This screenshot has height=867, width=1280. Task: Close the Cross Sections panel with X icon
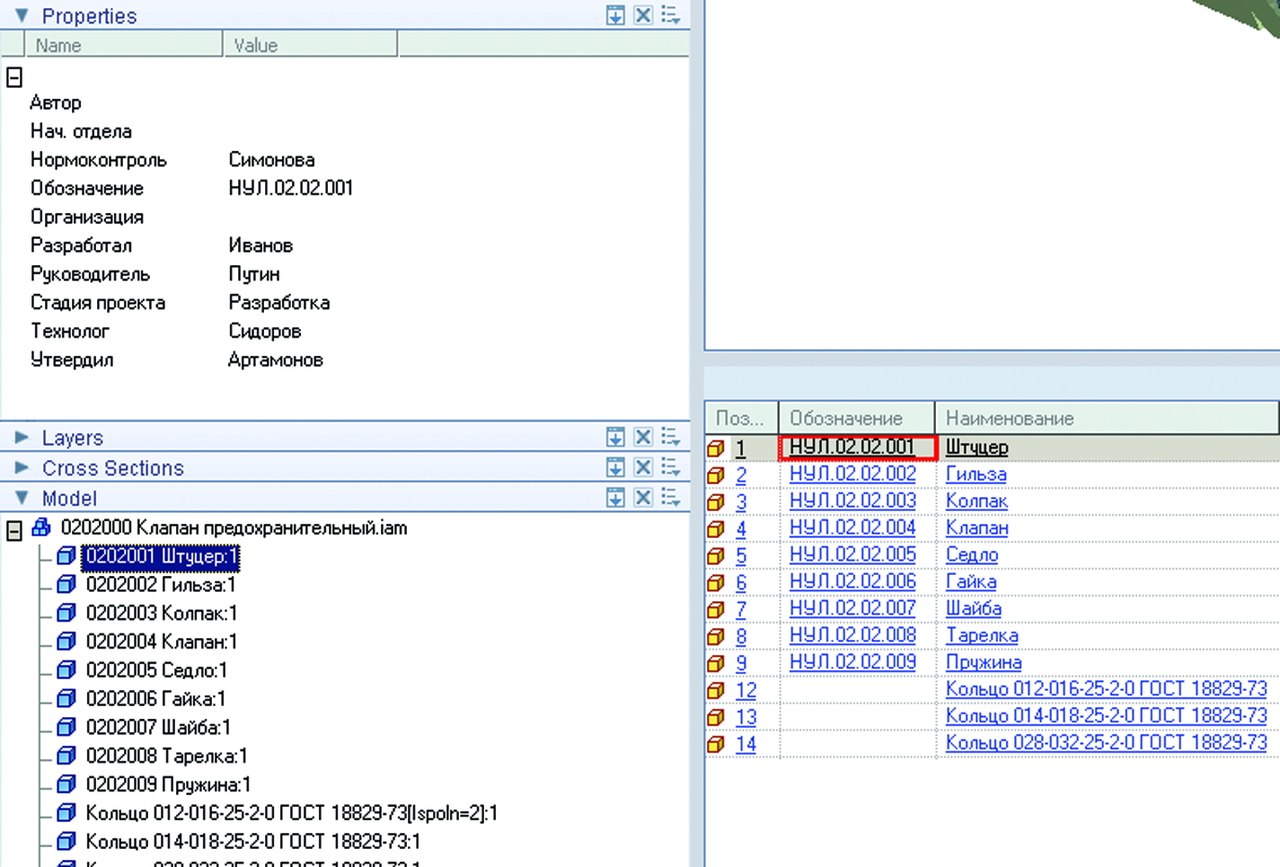pos(644,468)
